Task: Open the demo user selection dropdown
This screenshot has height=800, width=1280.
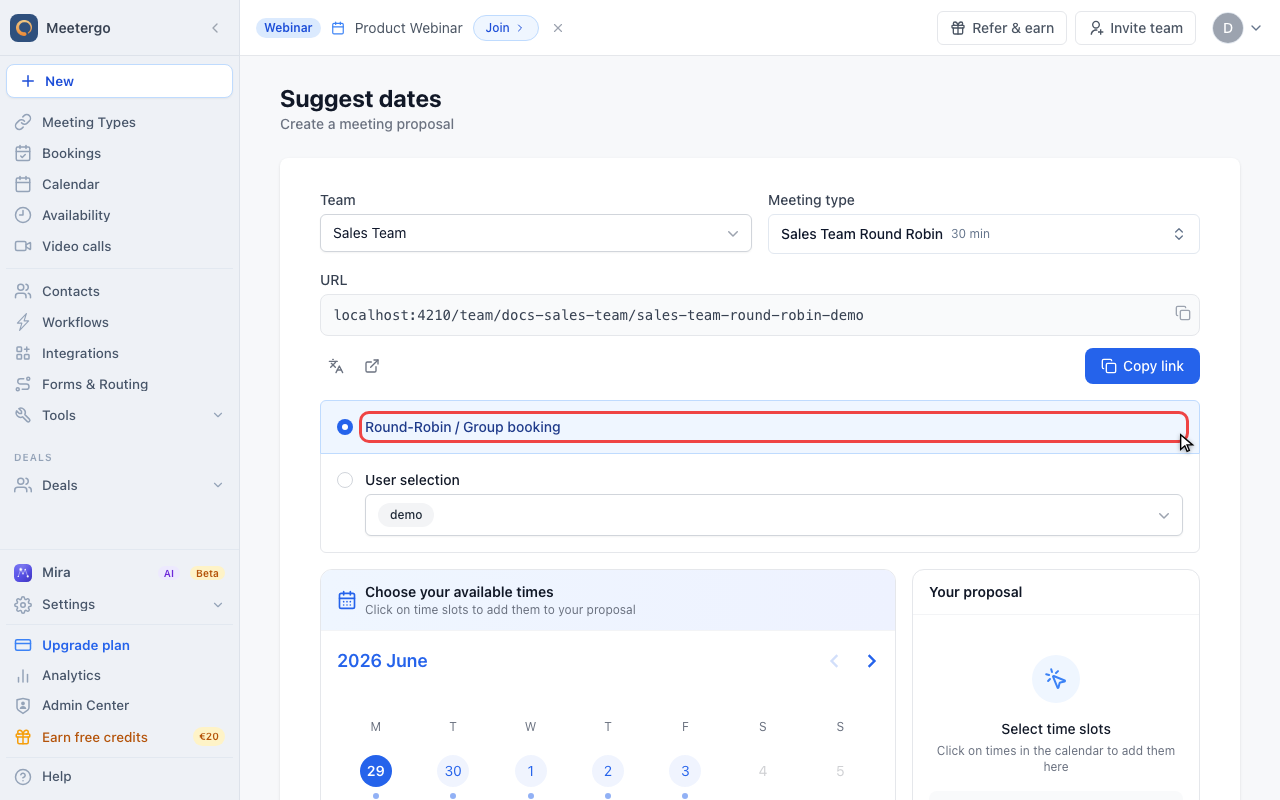Action: tap(774, 515)
